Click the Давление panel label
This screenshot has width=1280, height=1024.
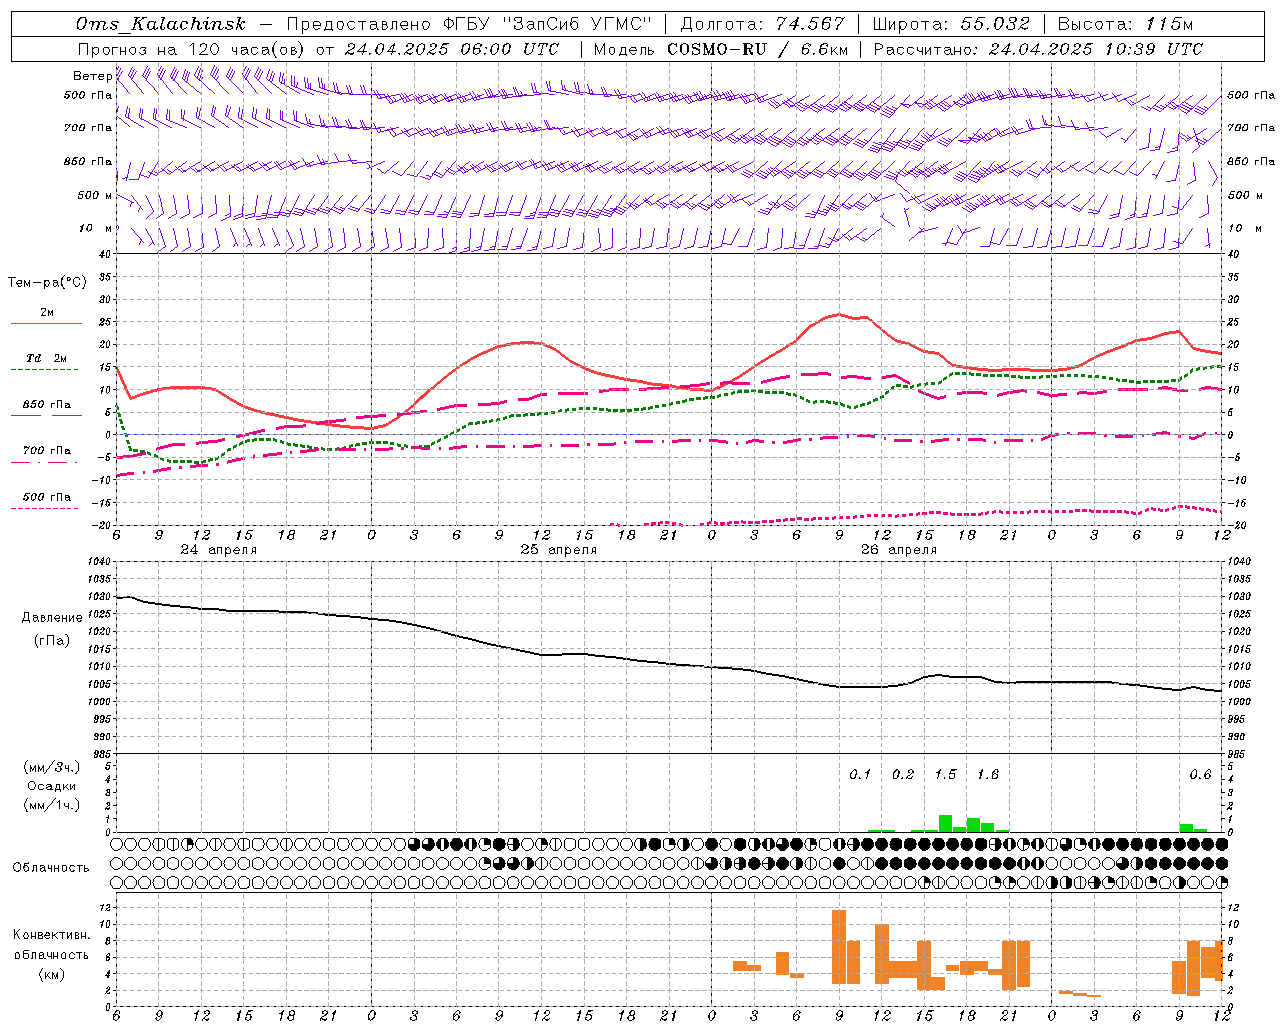[x=52, y=618]
